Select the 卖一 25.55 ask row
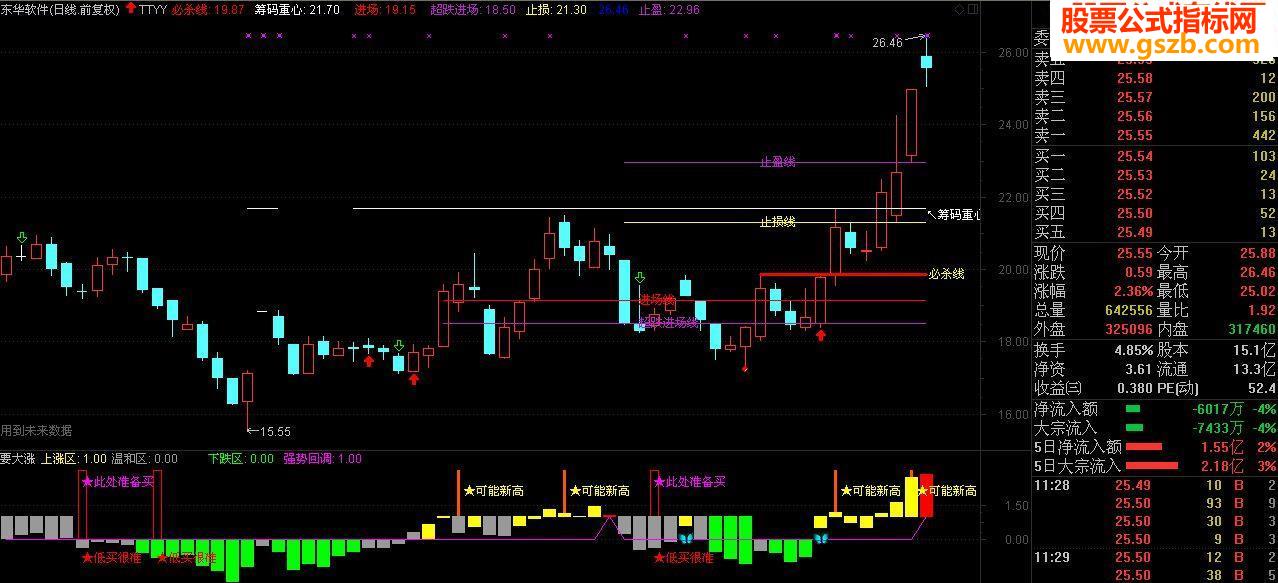The width and height of the screenshot is (1278, 583). (x=1155, y=135)
